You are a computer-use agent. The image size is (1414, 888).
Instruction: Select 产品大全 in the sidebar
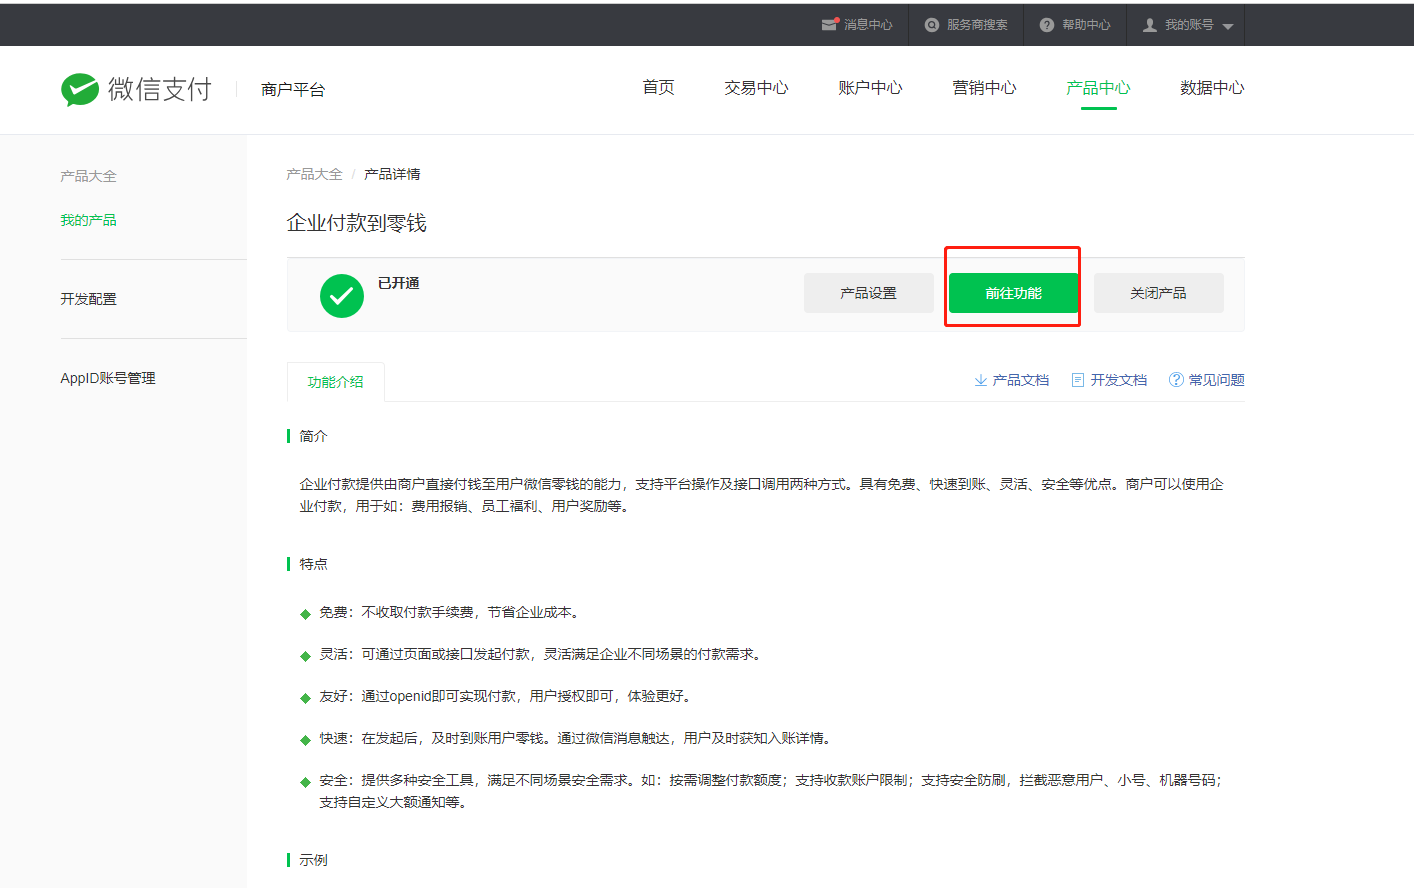(x=88, y=176)
